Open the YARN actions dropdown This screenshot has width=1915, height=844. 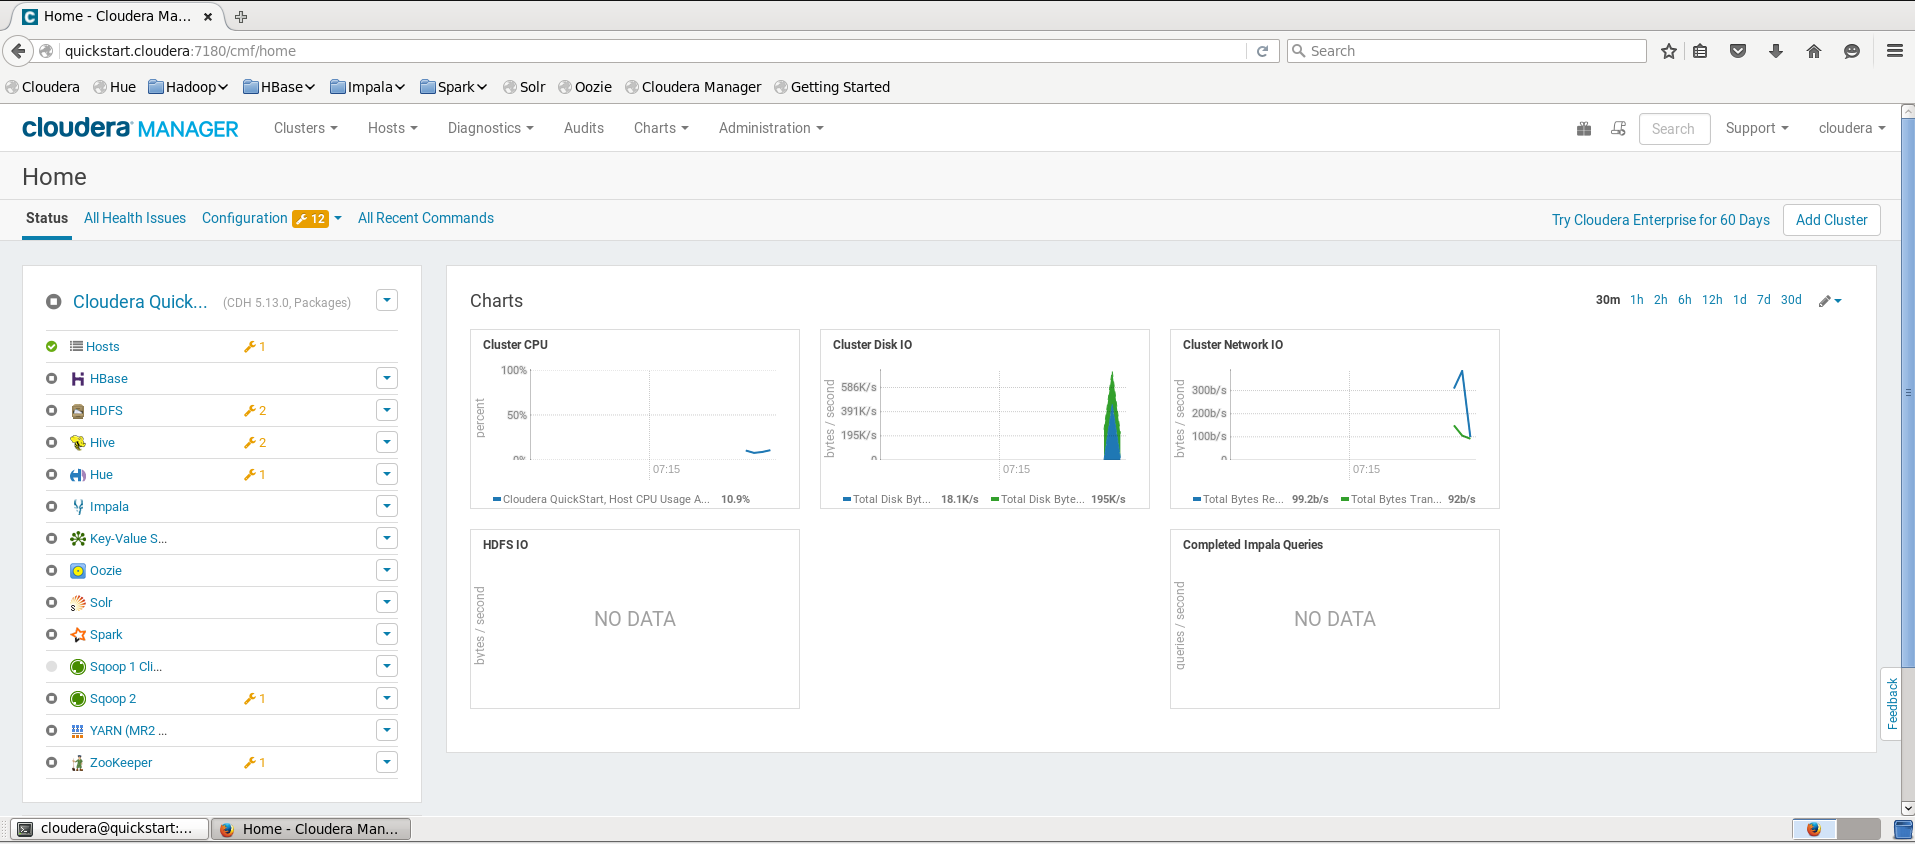(387, 730)
